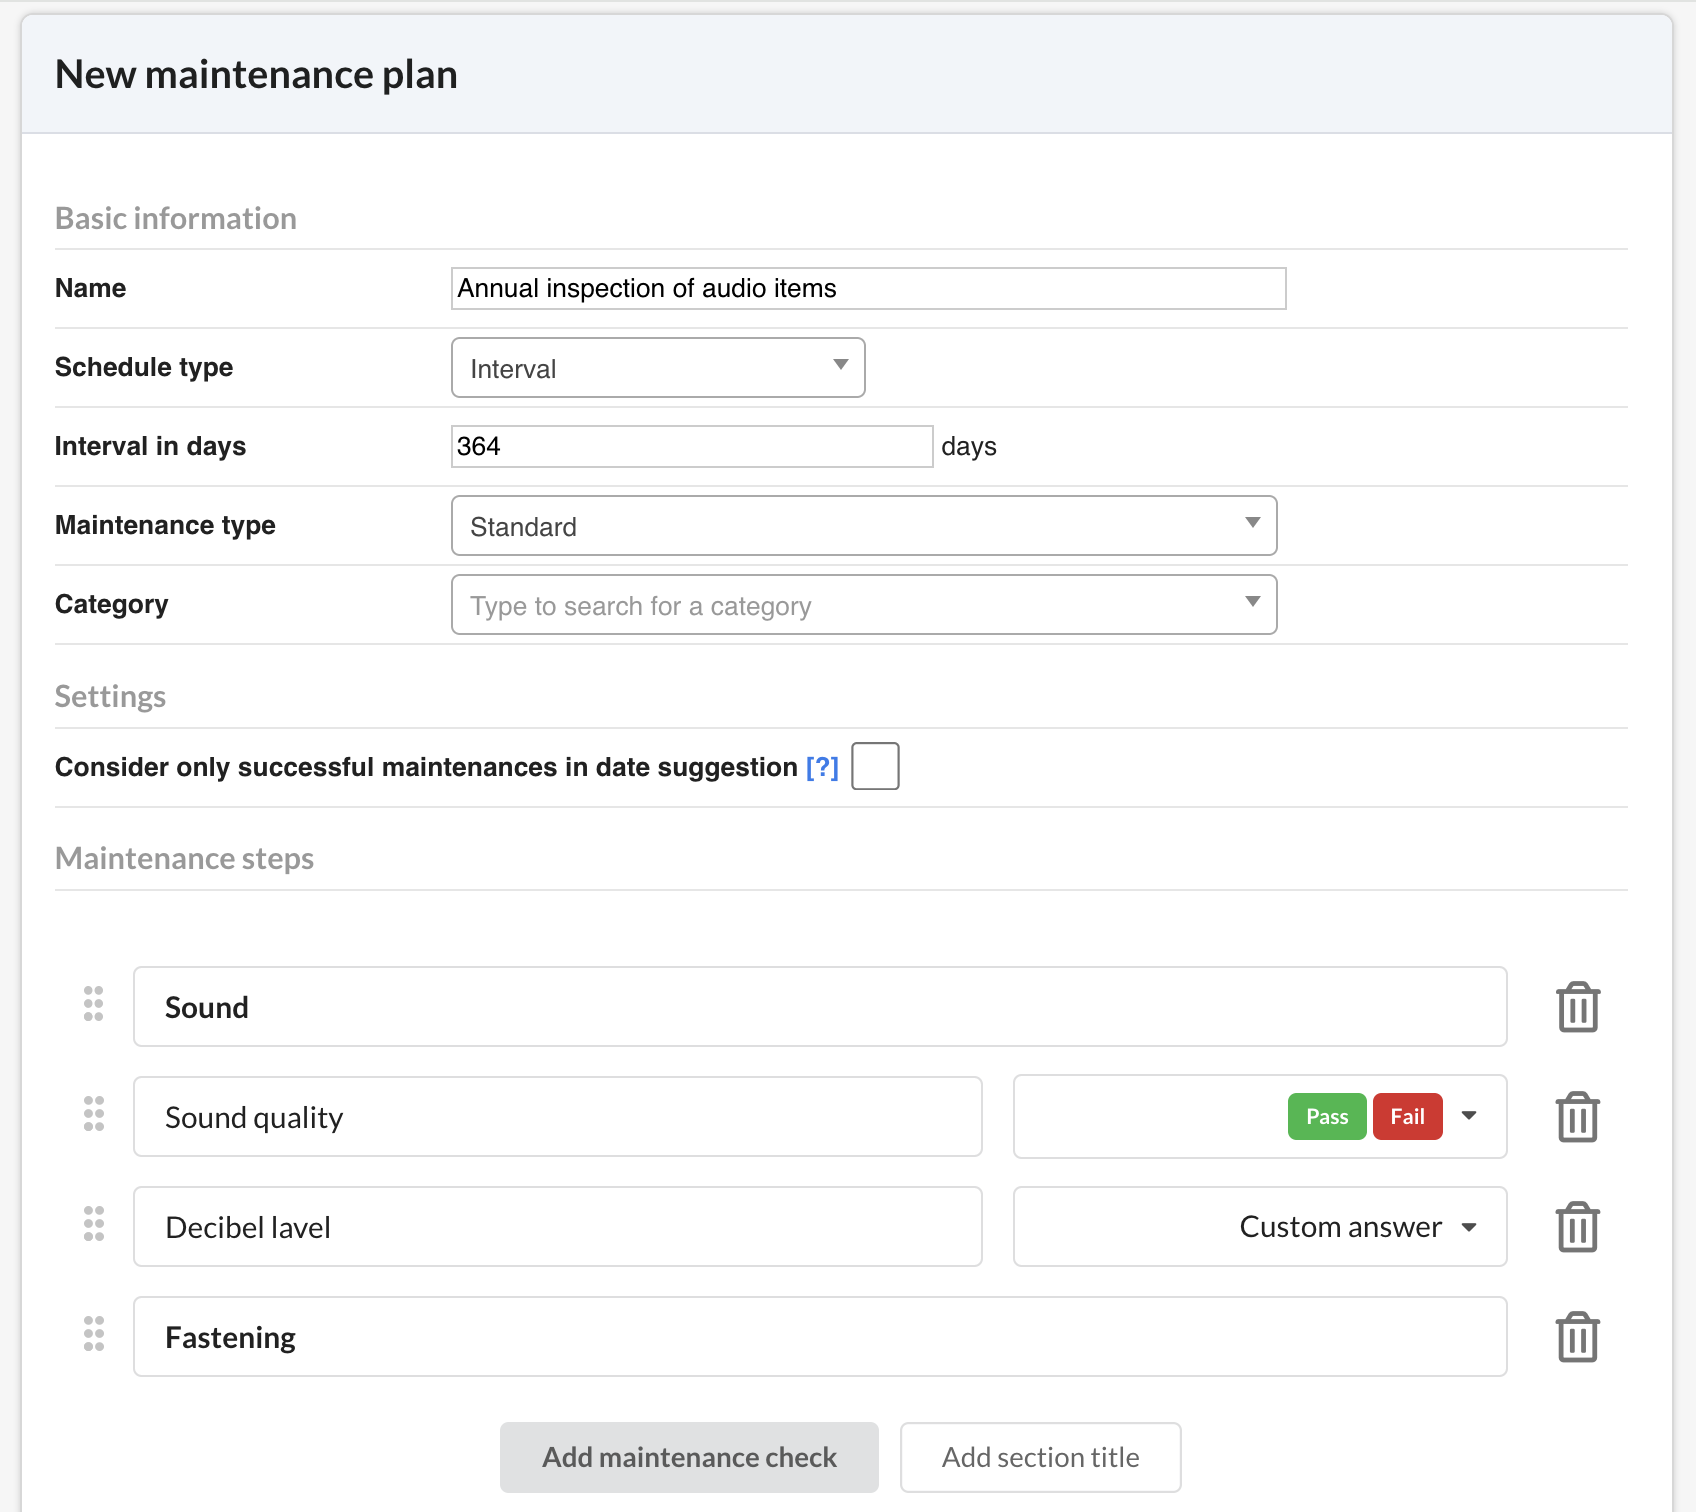Image resolution: width=1696 pixels, height=1512 pixels.
Task: Focus the plan Name input field
Action: [868, 289]
